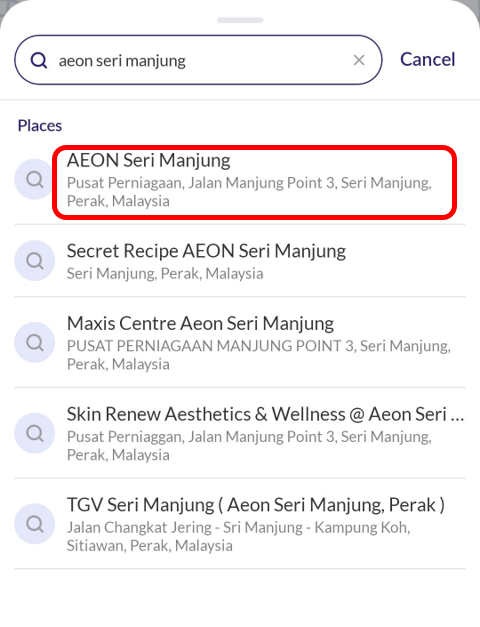The height and width of the screenshot is (627, 480).
Task: Click the Places section heading
Action: tap(40, 126)
